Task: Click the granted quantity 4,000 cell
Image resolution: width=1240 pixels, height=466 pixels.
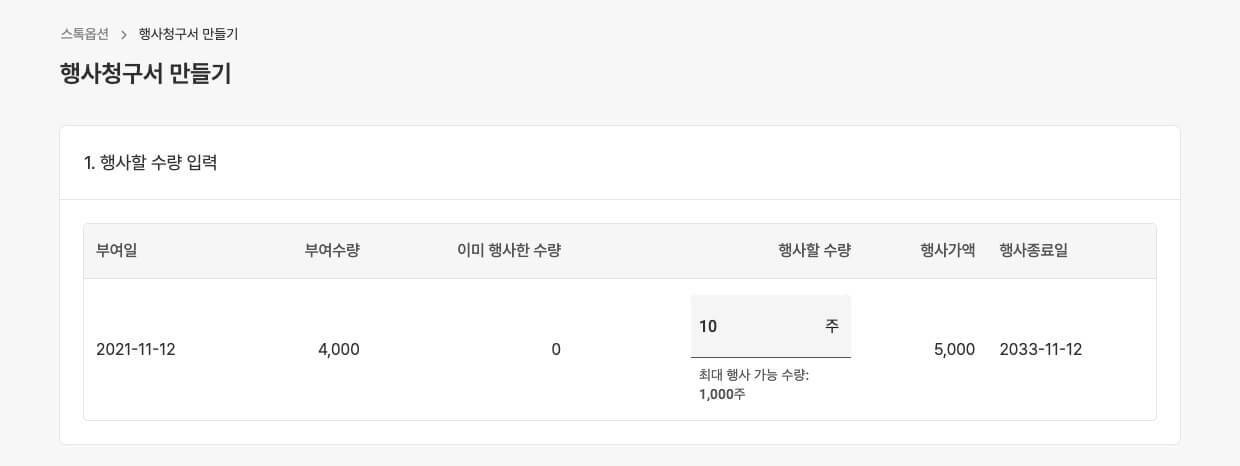Action: 338,350
